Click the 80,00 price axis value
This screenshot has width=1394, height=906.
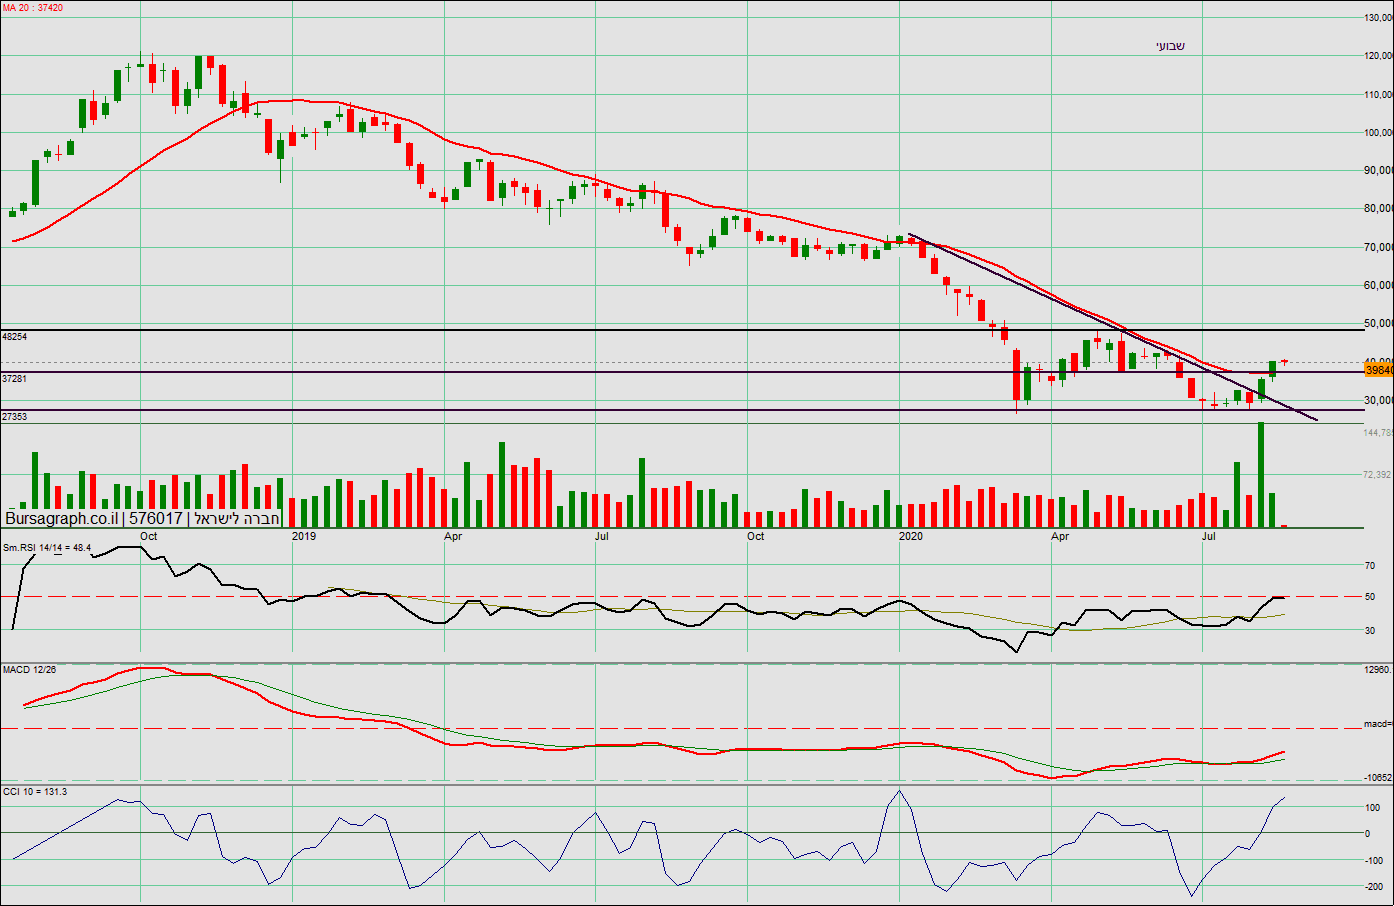[1379, 209]
